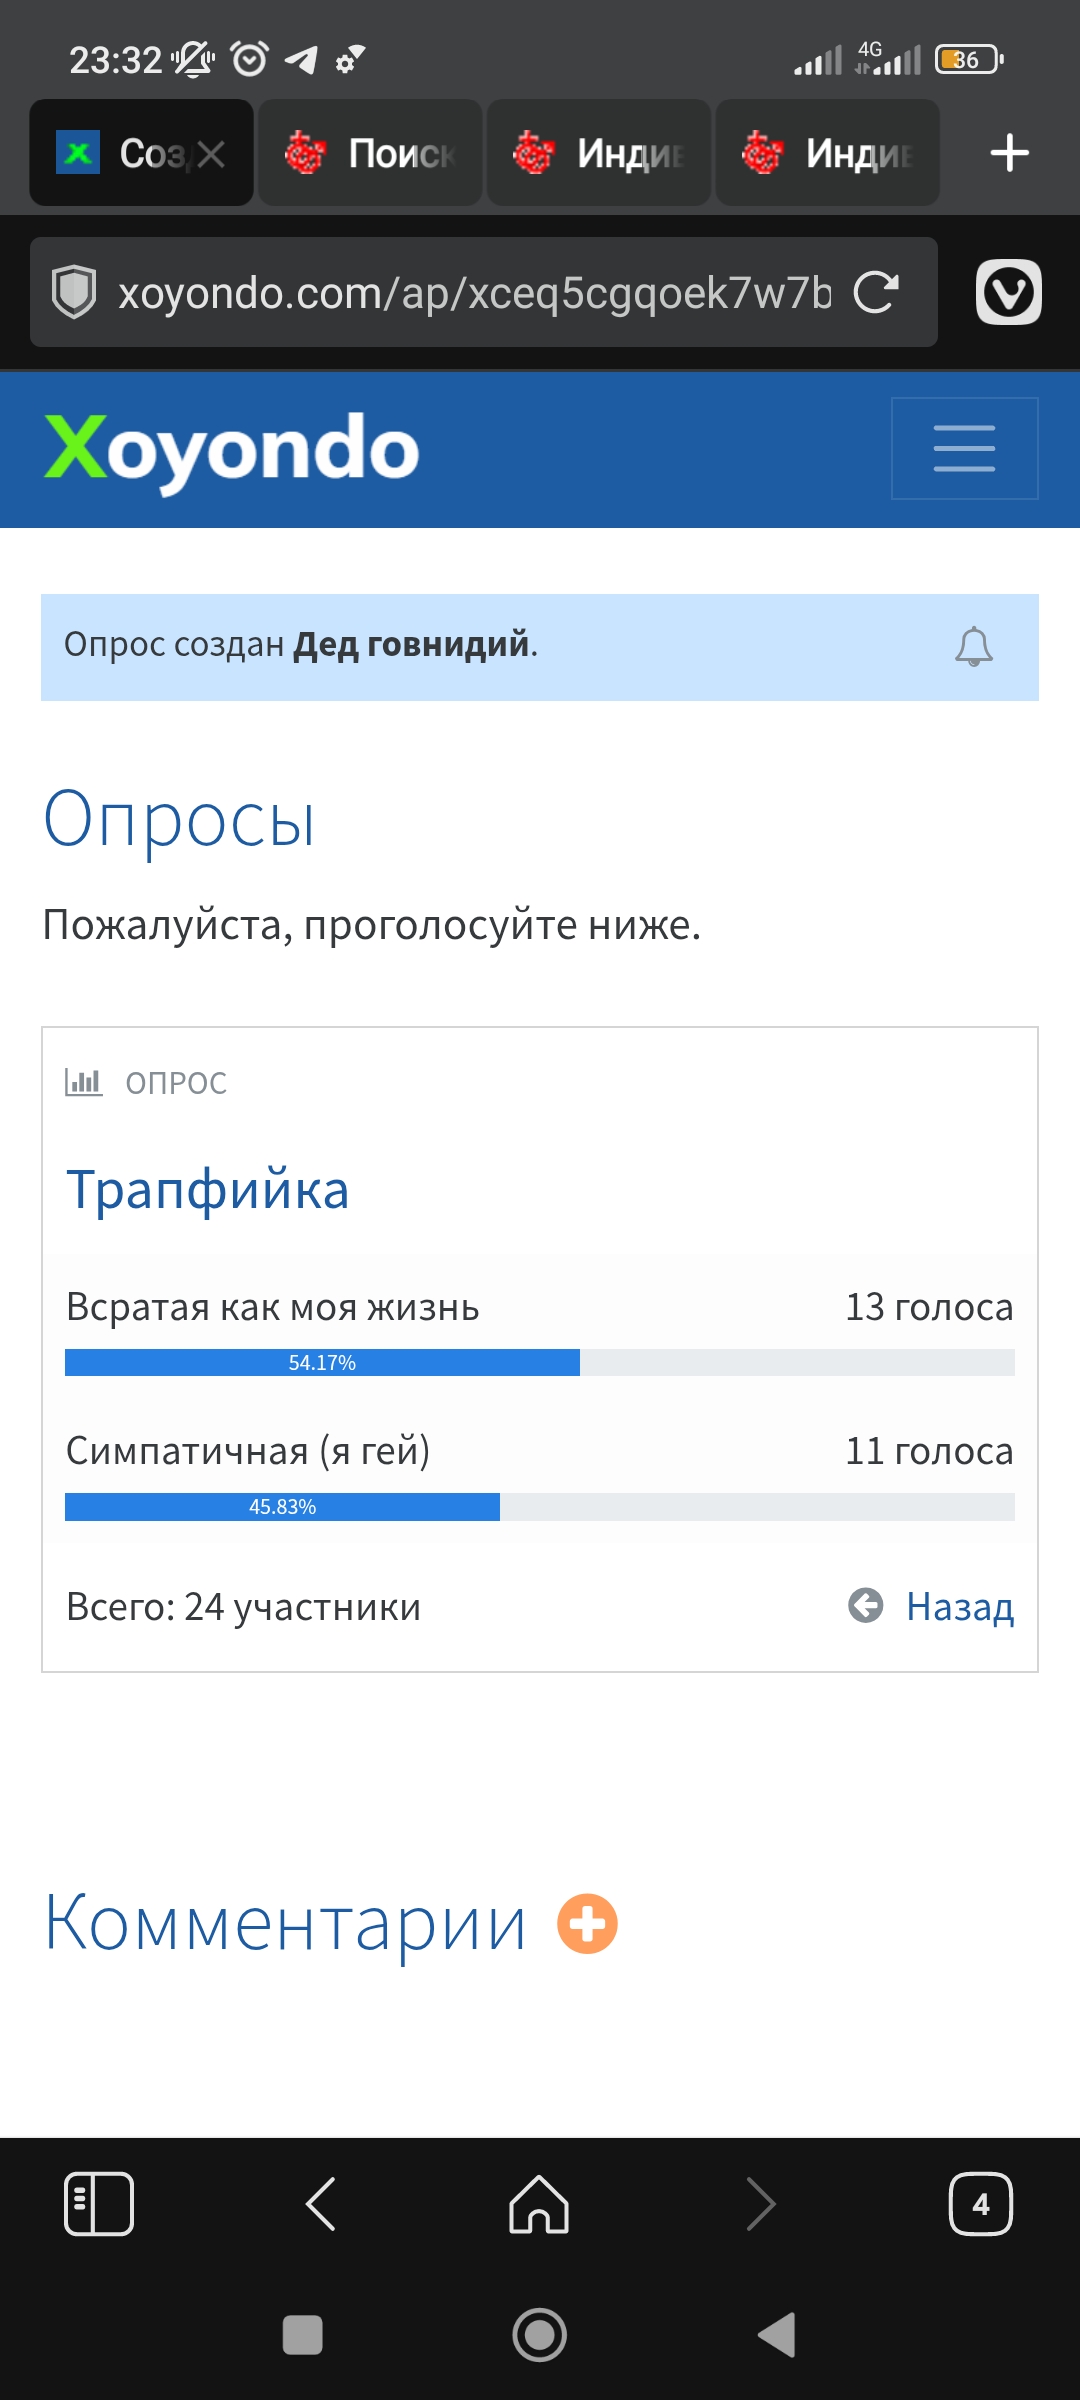
Task: Tap the Android recent apps square button
Action: click(303, 2335)
